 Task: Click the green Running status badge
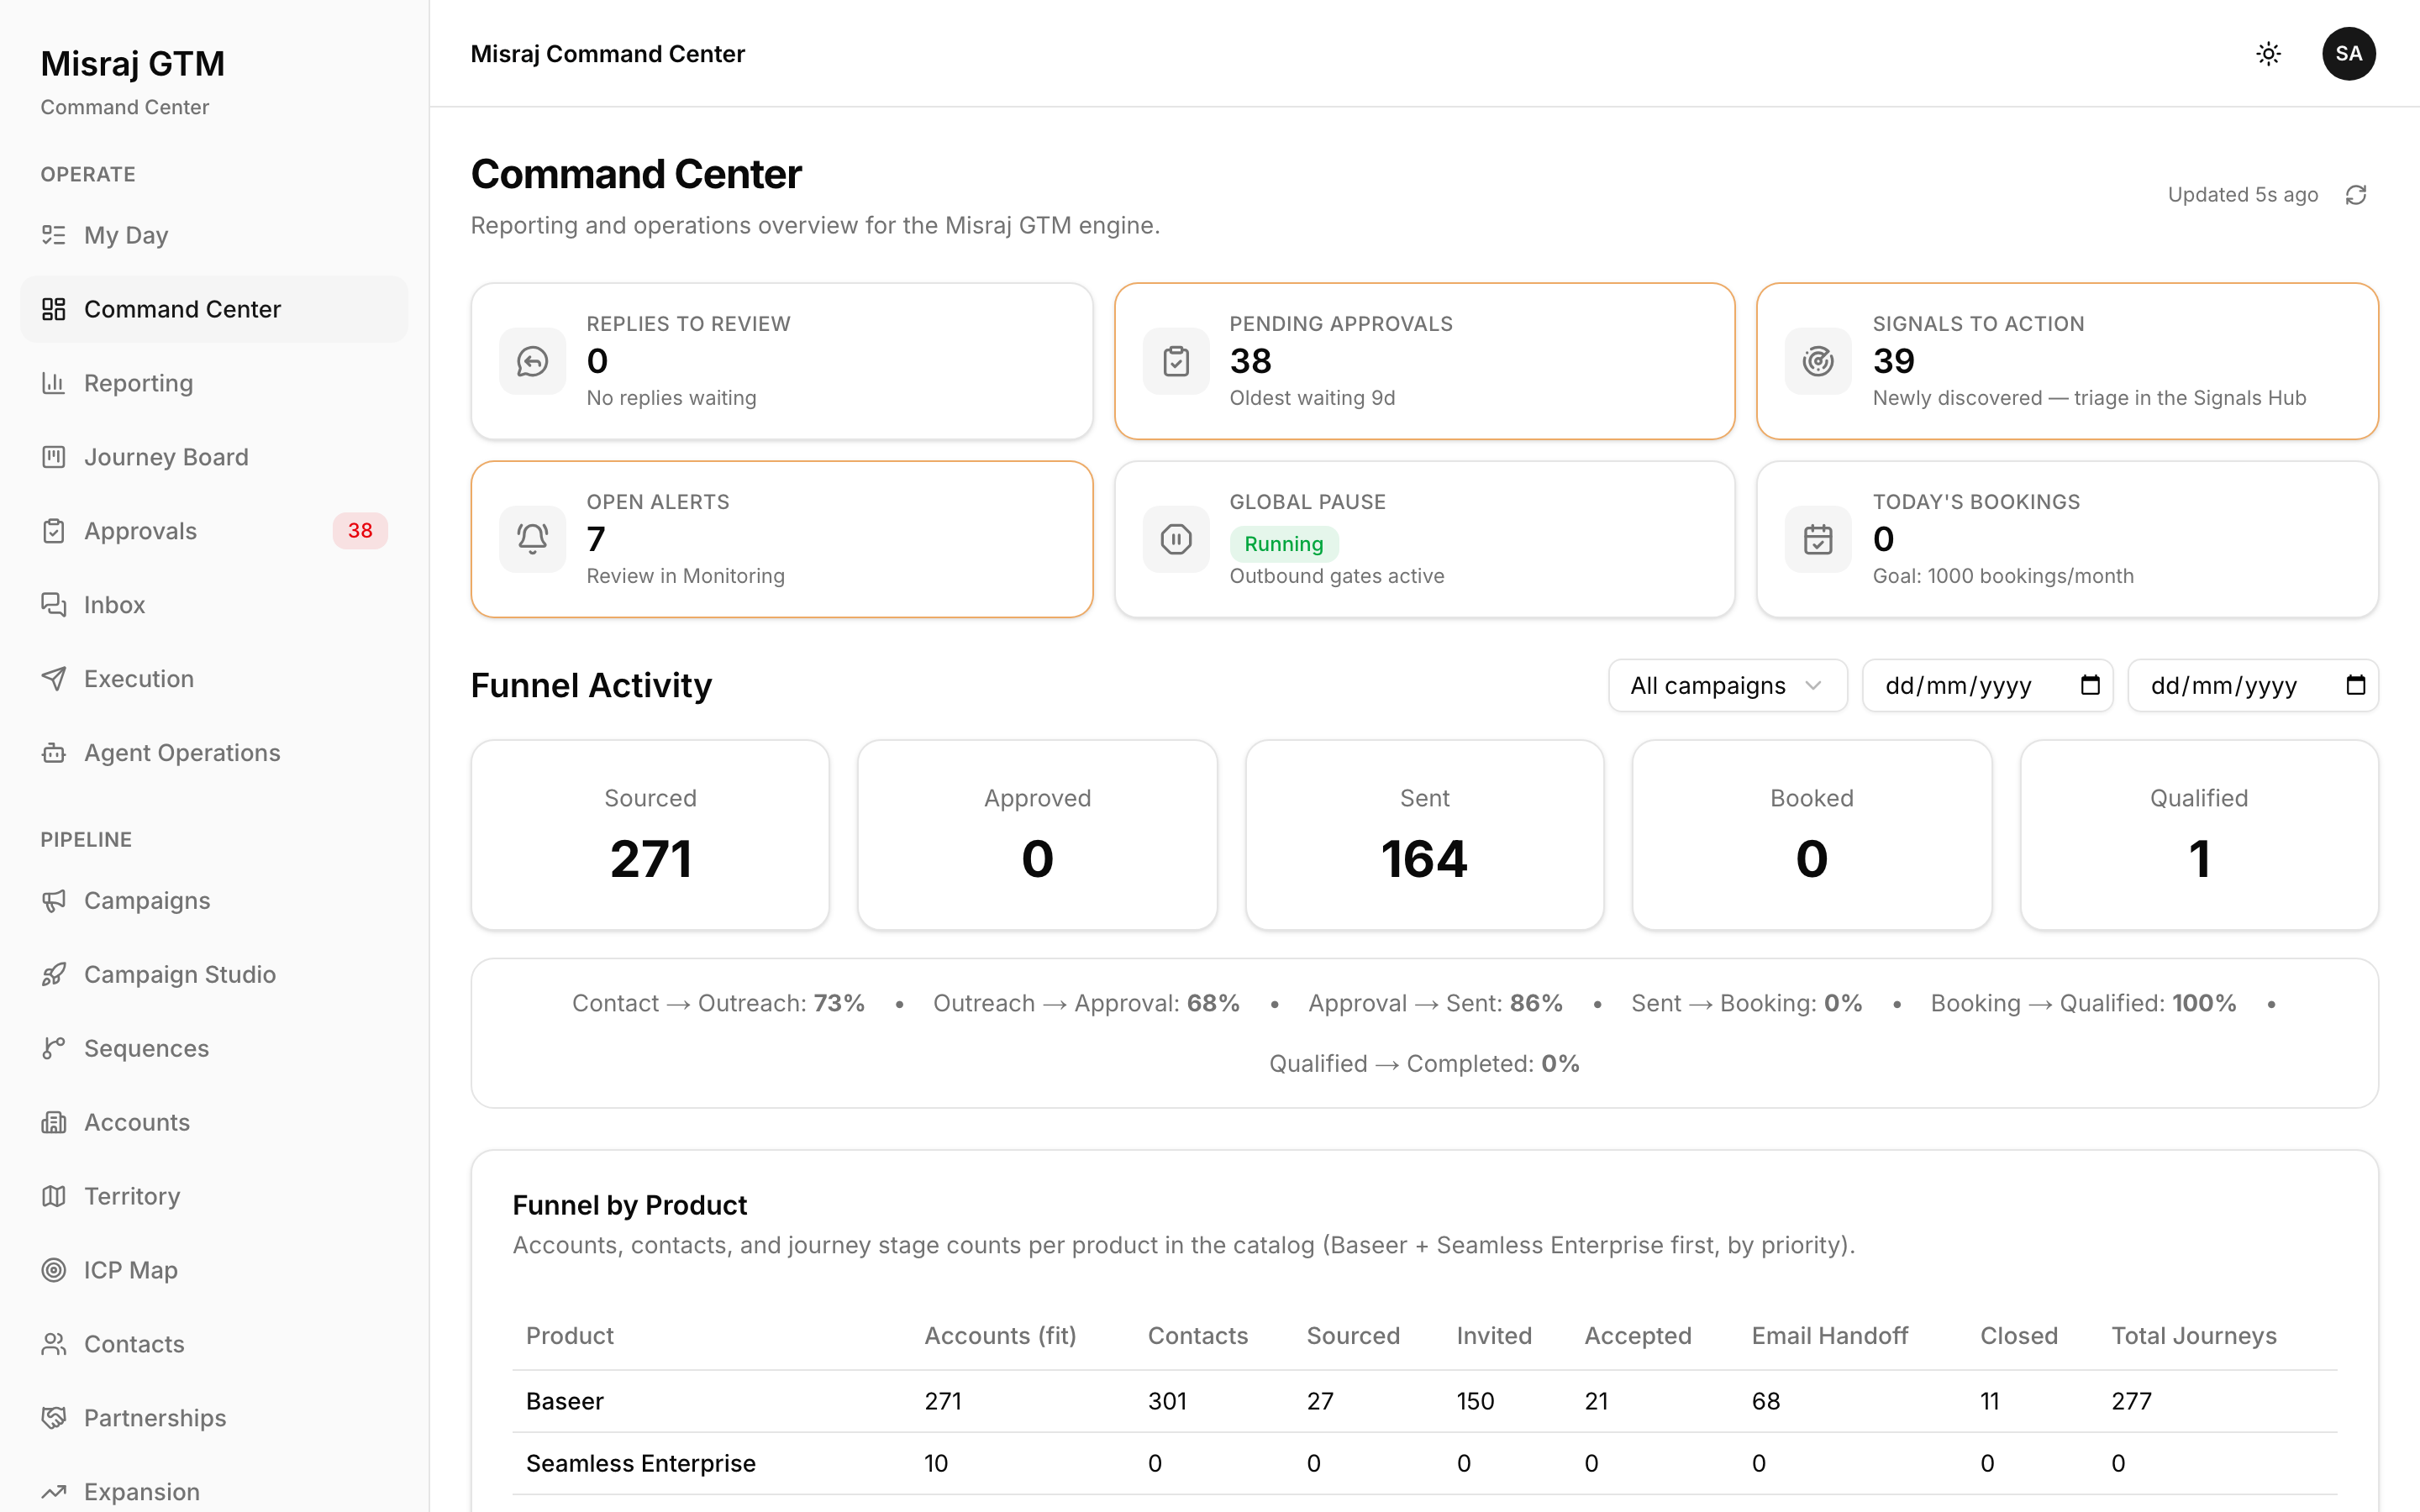click(1283, 544)
